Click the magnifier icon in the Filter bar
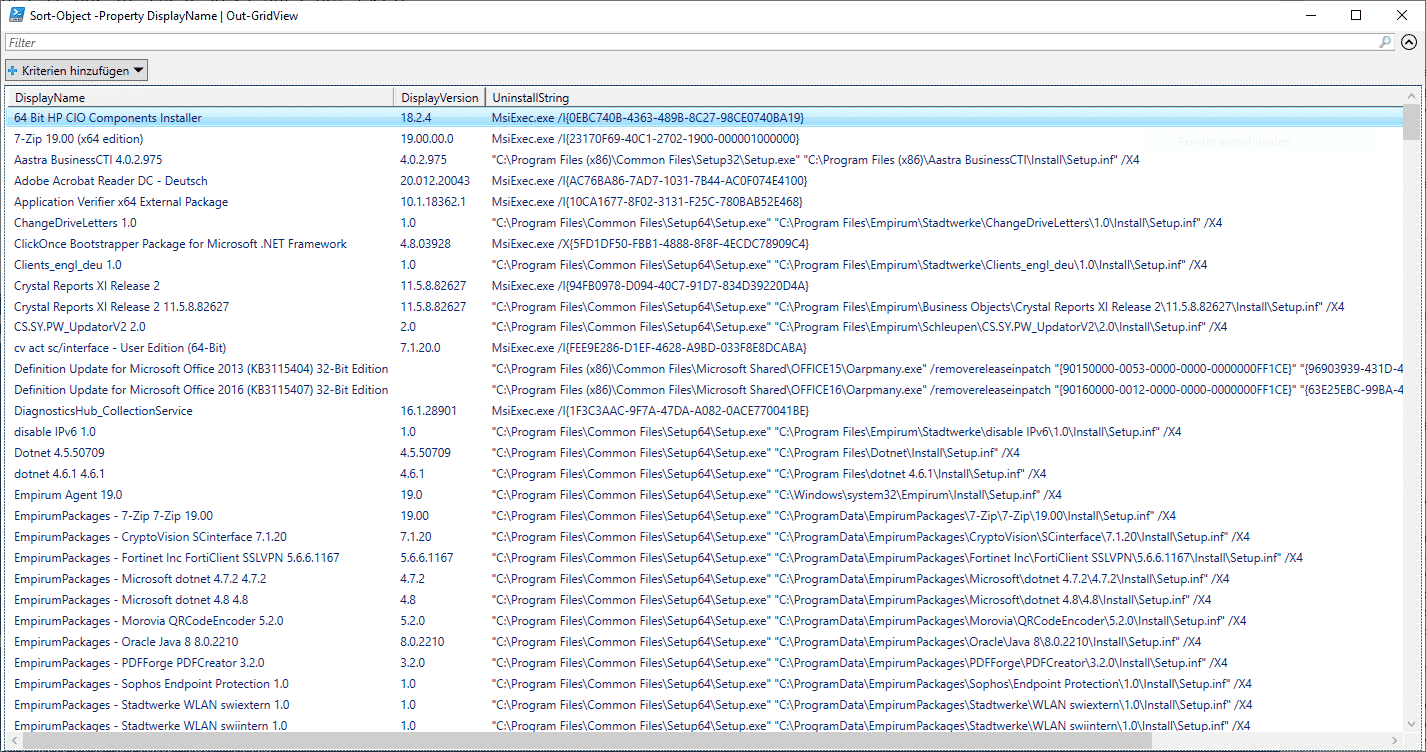Screen dimensions: 1426x752 click(x=1384, y=42)
